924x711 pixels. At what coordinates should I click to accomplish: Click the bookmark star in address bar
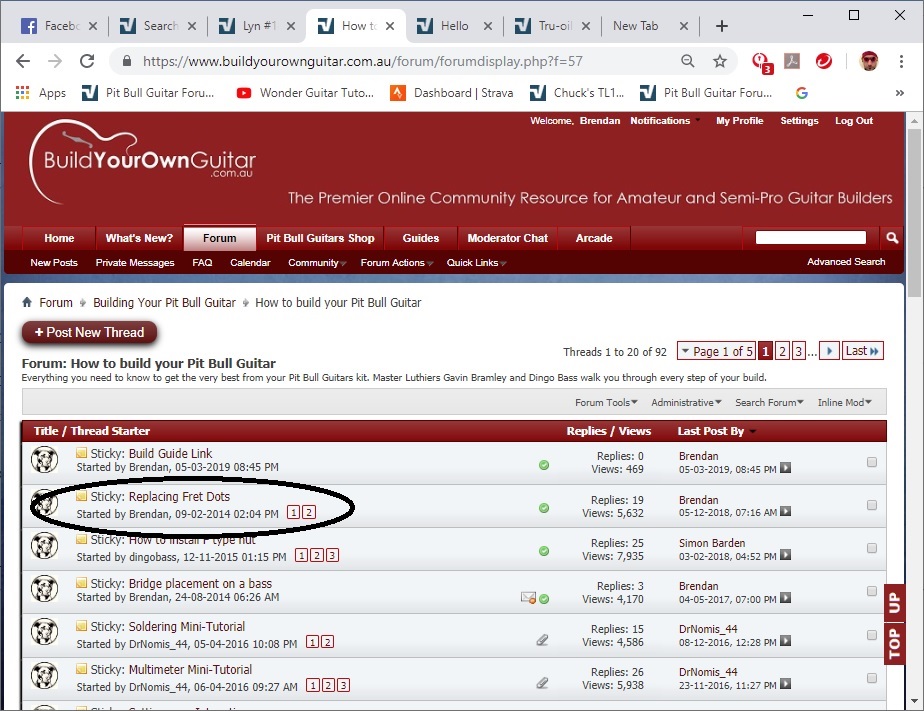tap(720, 61)
